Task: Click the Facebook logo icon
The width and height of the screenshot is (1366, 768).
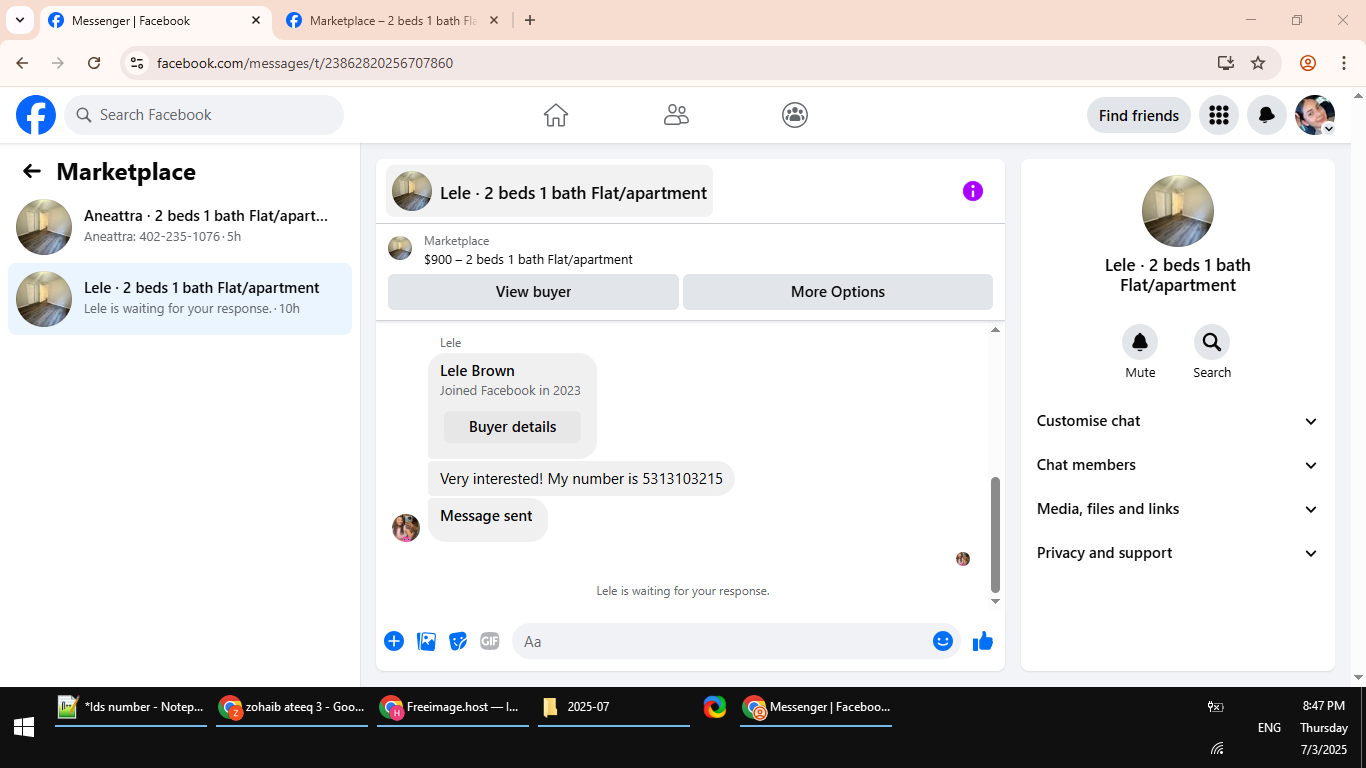Action: point(36,115)
